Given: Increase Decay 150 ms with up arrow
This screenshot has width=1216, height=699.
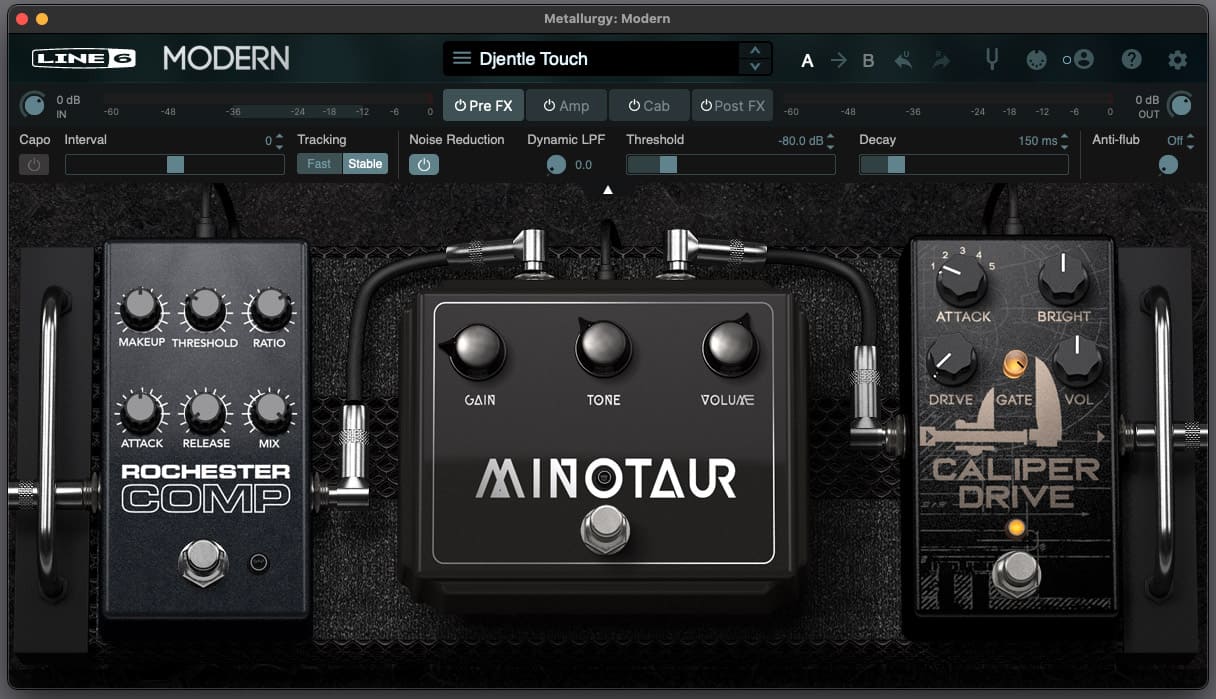Looking at the screenshot, I should [x=1064, y=136].
